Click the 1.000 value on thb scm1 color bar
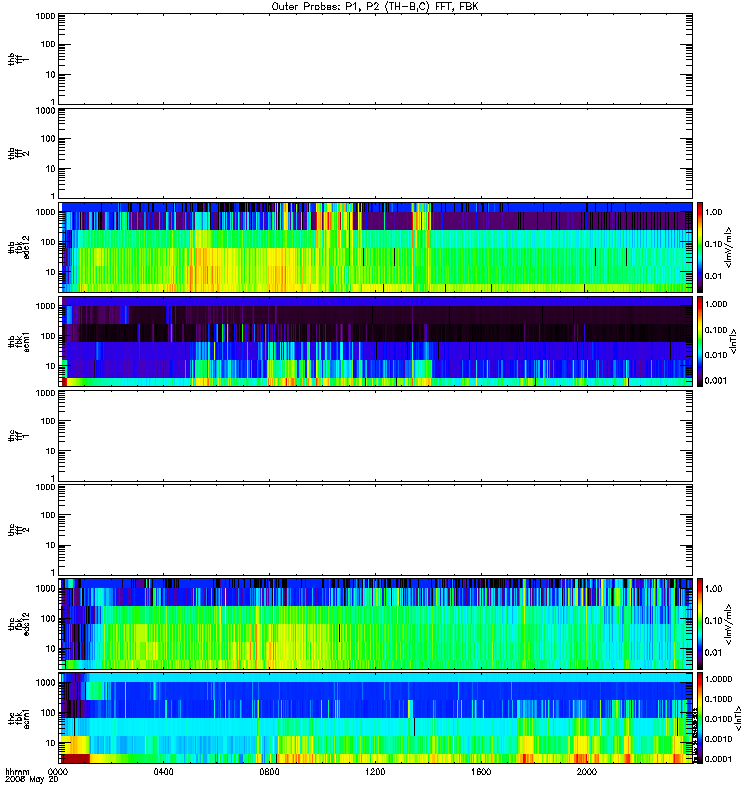Viewport: 750px width, 800px height. point(716,304)
